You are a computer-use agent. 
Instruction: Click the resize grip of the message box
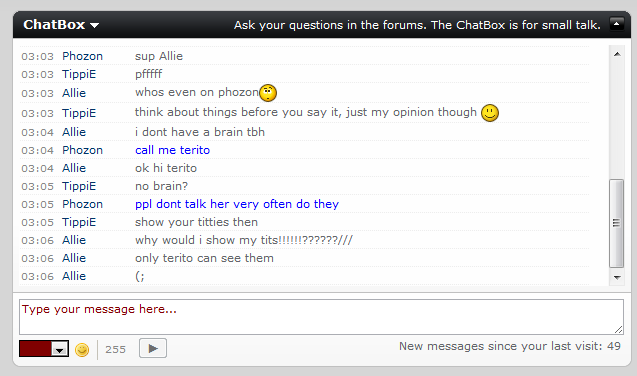tap(618, 330)
